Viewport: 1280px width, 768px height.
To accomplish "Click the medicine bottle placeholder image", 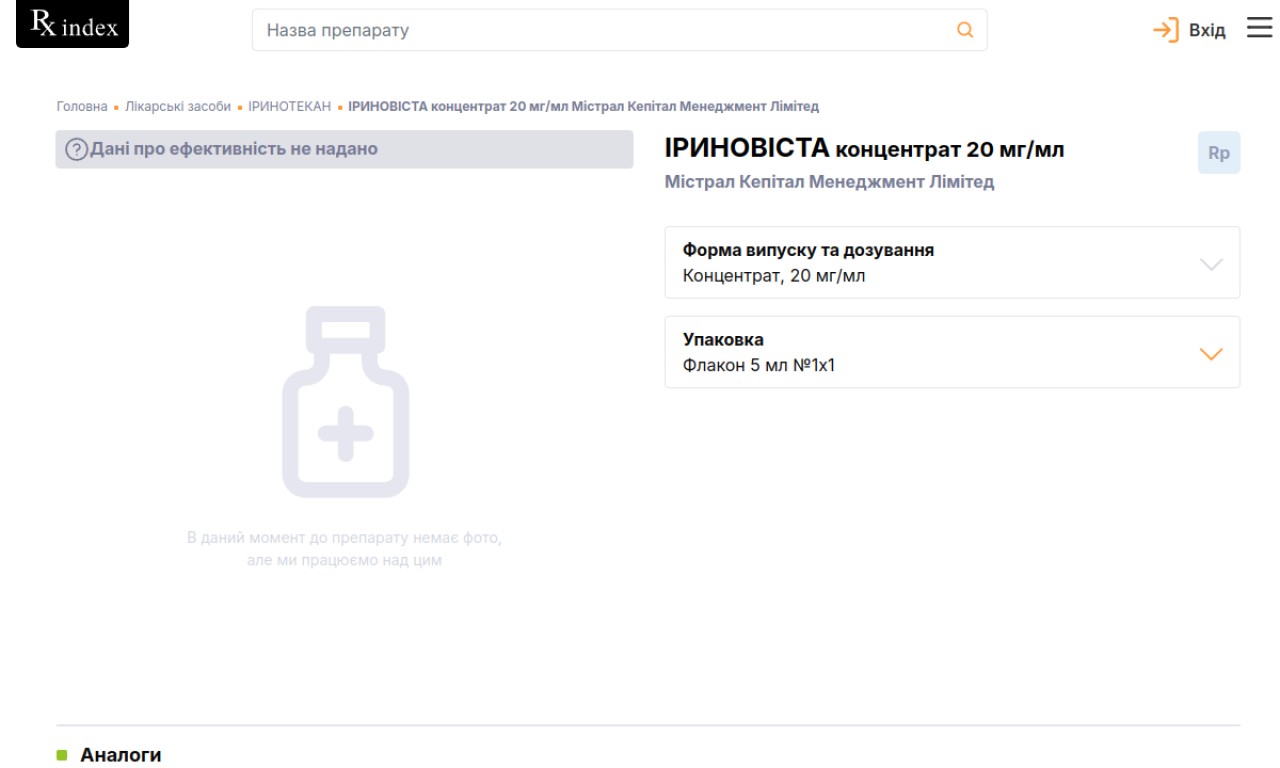I will pyautogui.click(x=345, y=402).
